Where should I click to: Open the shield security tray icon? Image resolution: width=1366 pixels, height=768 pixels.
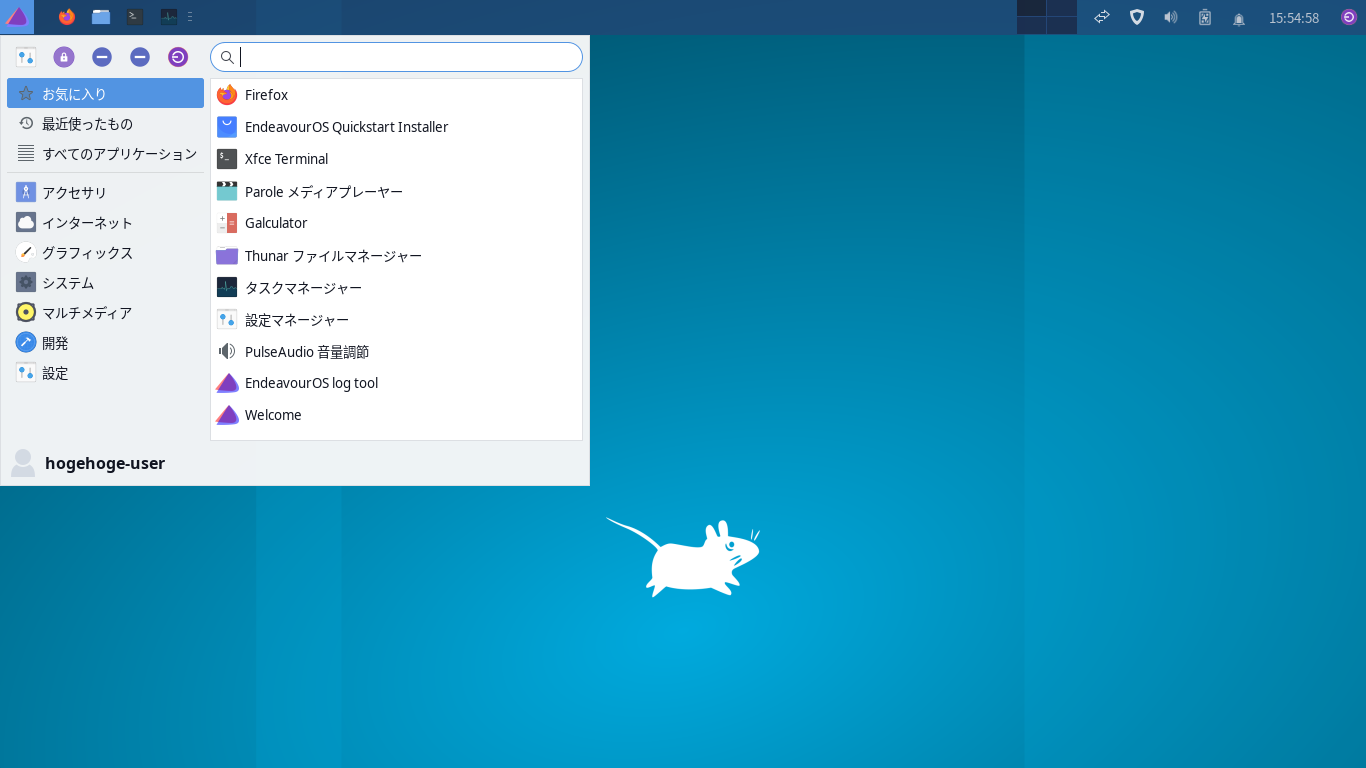[x=1136, y=17]
